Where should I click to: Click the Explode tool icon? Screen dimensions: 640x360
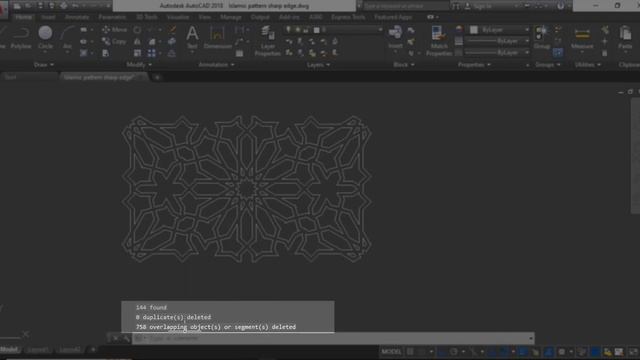[x=172, y=42]
